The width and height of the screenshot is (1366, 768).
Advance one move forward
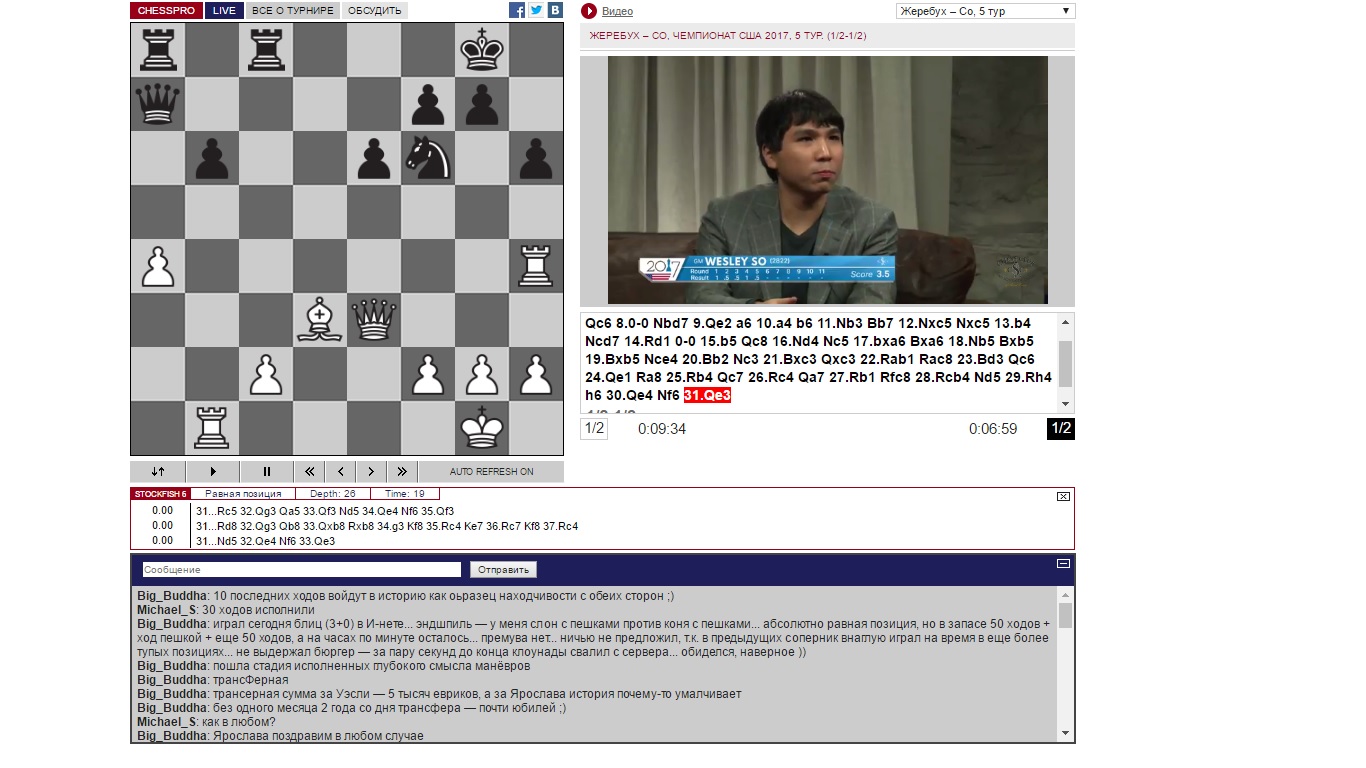[371, 472]
